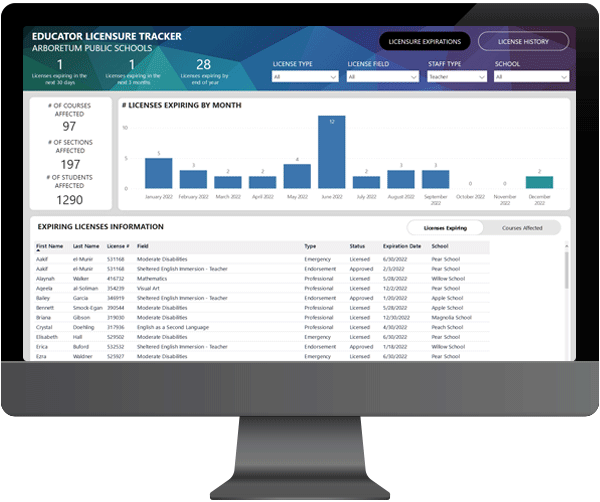Click first name 'Alaynah' in table
600x502 pixels.
tap(45, 279)
